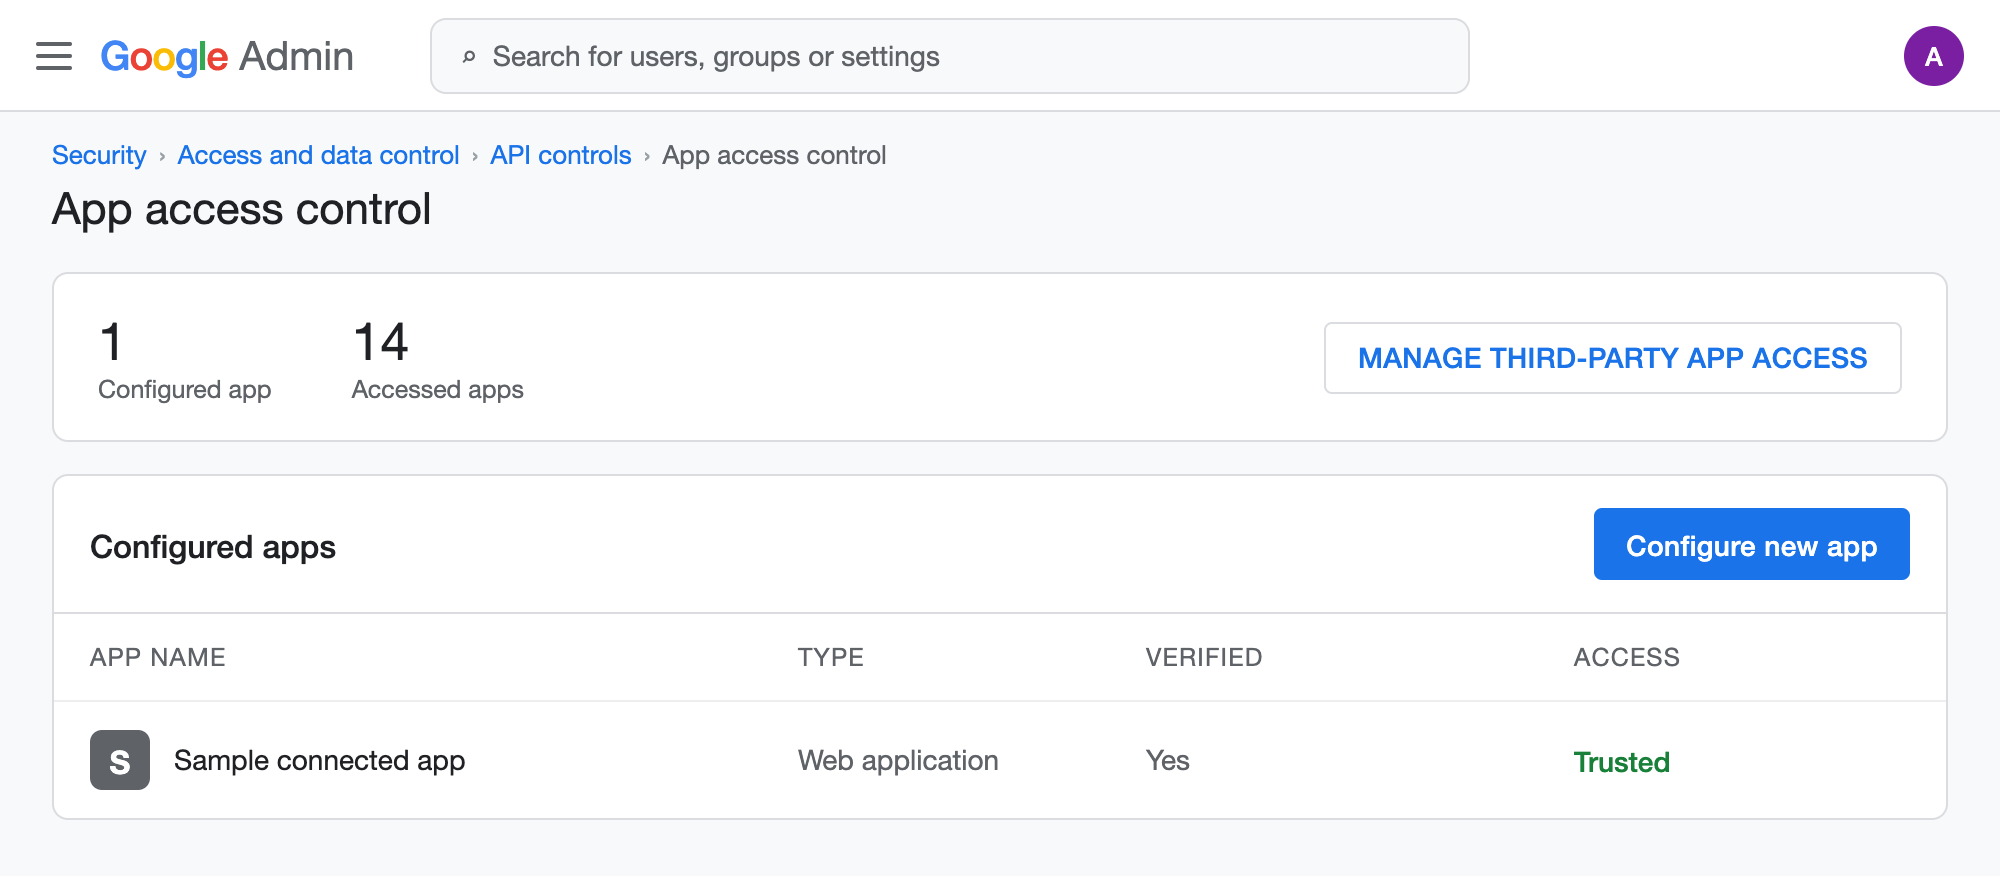Viewport: 2000px width, 876px height.
Task: Click the 1 Configured app count
Action: [x=184, y=360]
